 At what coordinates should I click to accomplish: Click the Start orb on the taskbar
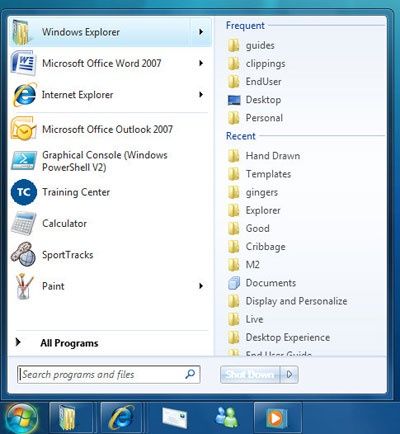pyautogui.click(x=21, y=418)
